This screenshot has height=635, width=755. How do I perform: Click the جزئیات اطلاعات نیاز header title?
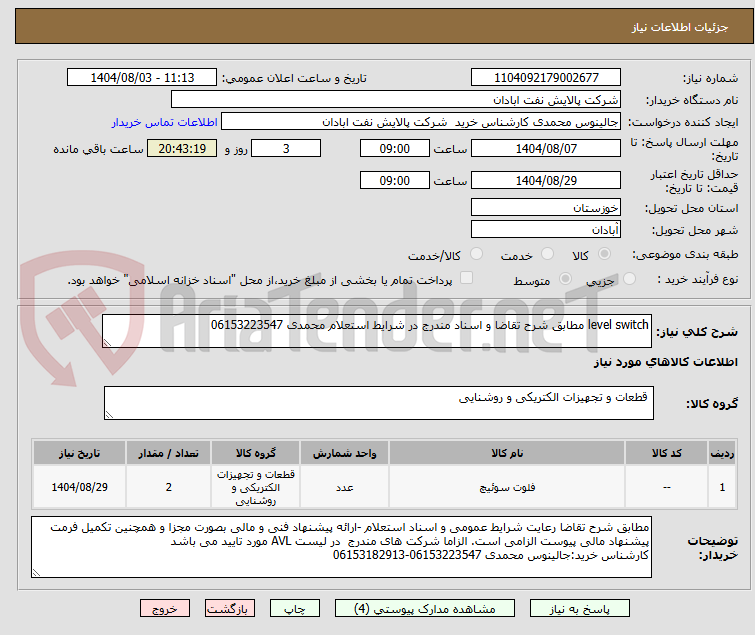tap(680, 27)
